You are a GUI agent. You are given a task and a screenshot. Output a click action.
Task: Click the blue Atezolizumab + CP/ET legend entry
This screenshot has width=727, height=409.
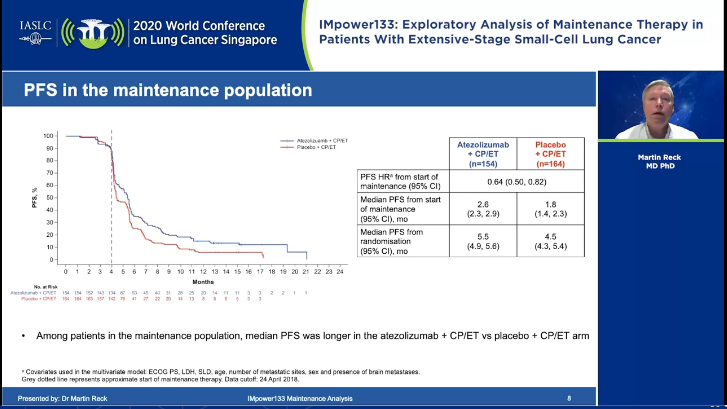(x=314, y=141)
